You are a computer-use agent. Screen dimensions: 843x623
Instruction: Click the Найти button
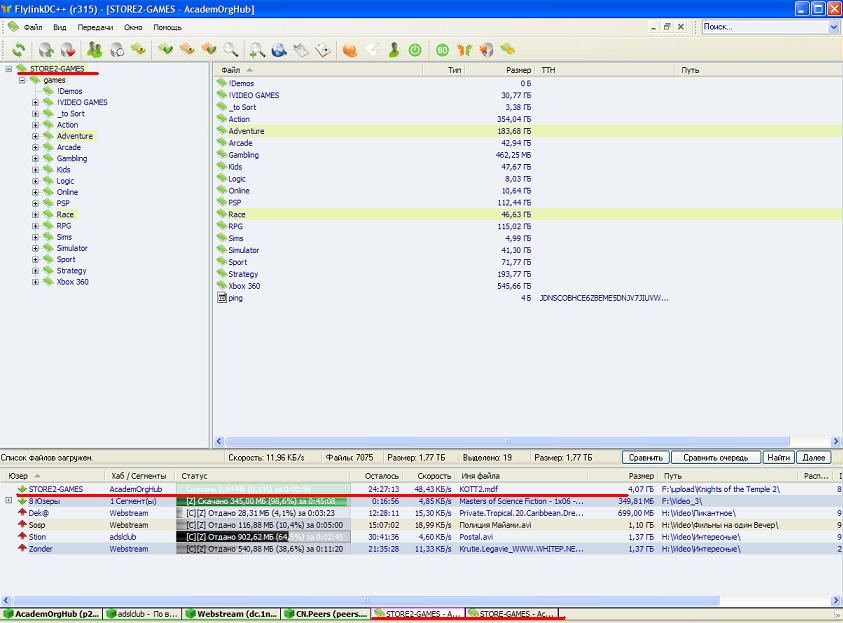click(x=778, y=457)
